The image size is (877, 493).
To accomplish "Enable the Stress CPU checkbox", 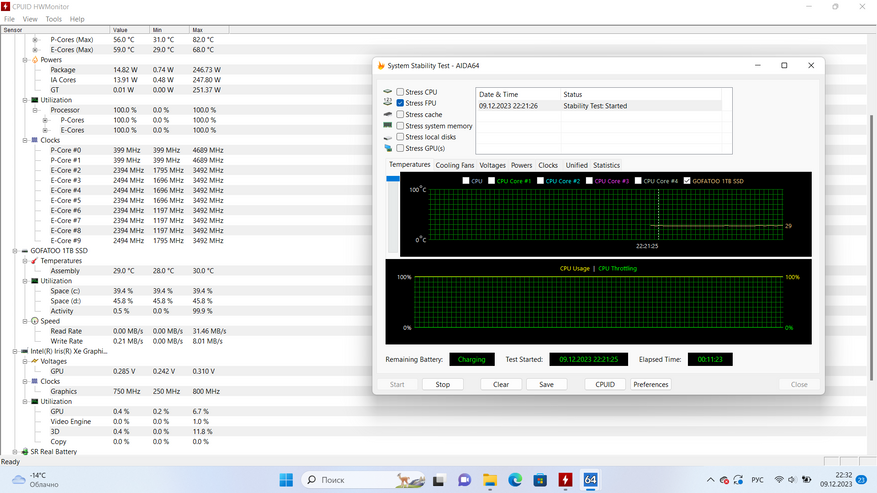I will (401, 92).
